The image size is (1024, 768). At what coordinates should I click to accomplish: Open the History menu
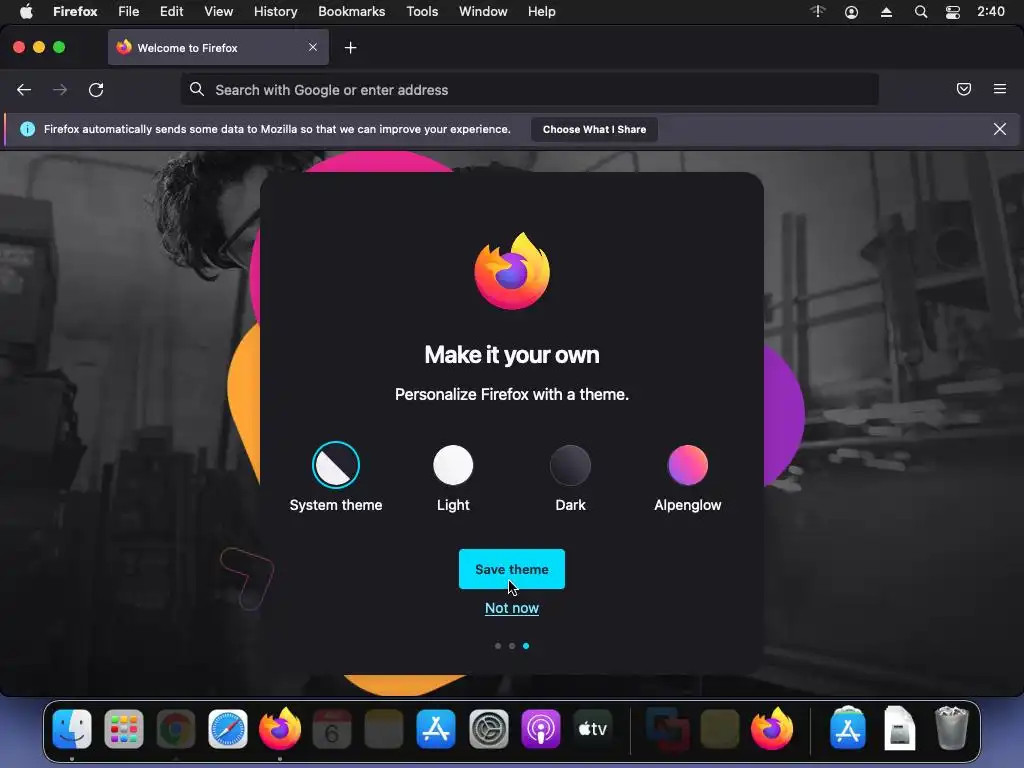[x=276, y=12]
